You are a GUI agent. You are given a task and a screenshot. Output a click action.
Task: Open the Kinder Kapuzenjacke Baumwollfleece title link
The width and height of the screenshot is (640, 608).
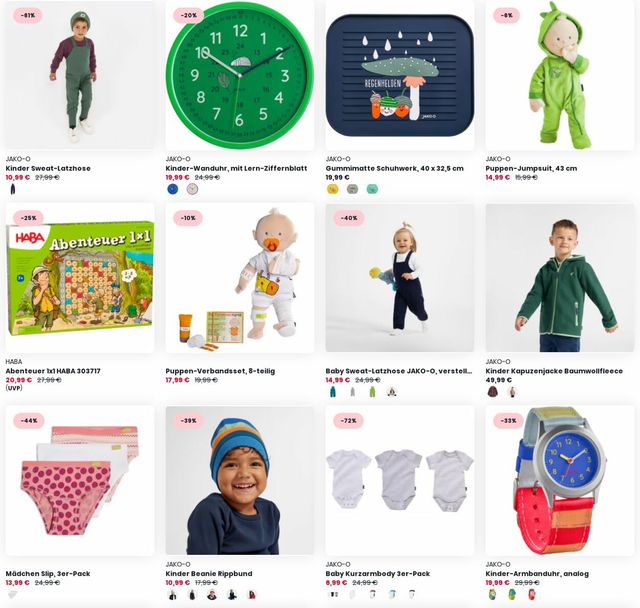click(554, 371)
